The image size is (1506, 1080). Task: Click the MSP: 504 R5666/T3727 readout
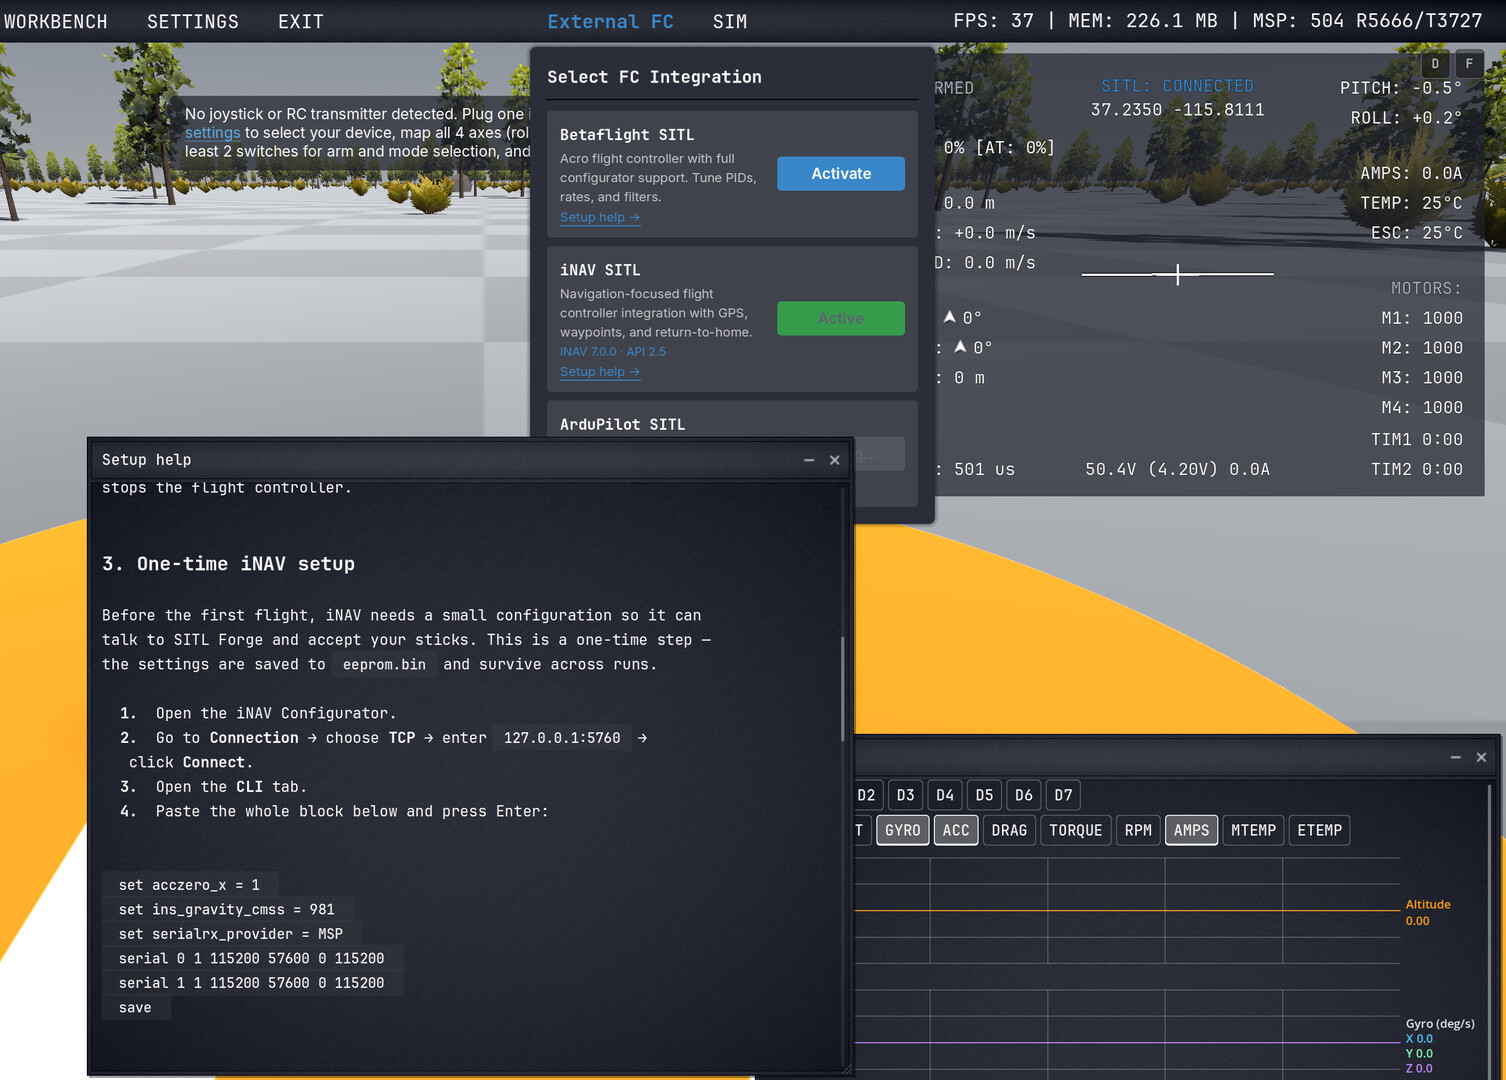coord(1367,21)
